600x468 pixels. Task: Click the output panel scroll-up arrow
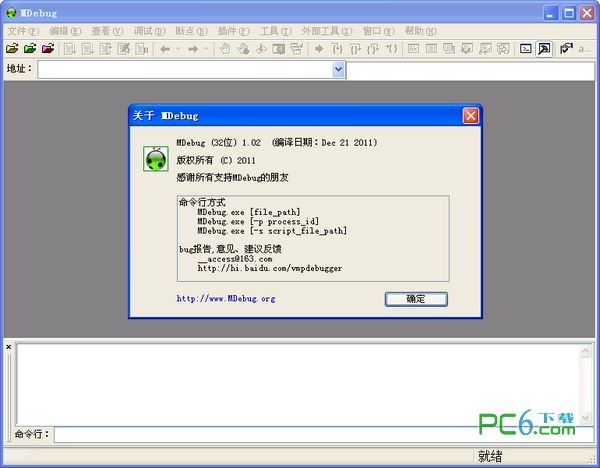click(585, 351)
